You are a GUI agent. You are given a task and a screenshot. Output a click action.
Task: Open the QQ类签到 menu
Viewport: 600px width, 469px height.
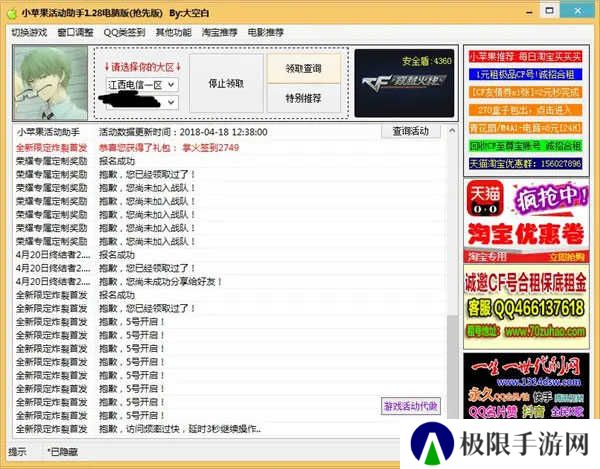click(x=124, y=33)
